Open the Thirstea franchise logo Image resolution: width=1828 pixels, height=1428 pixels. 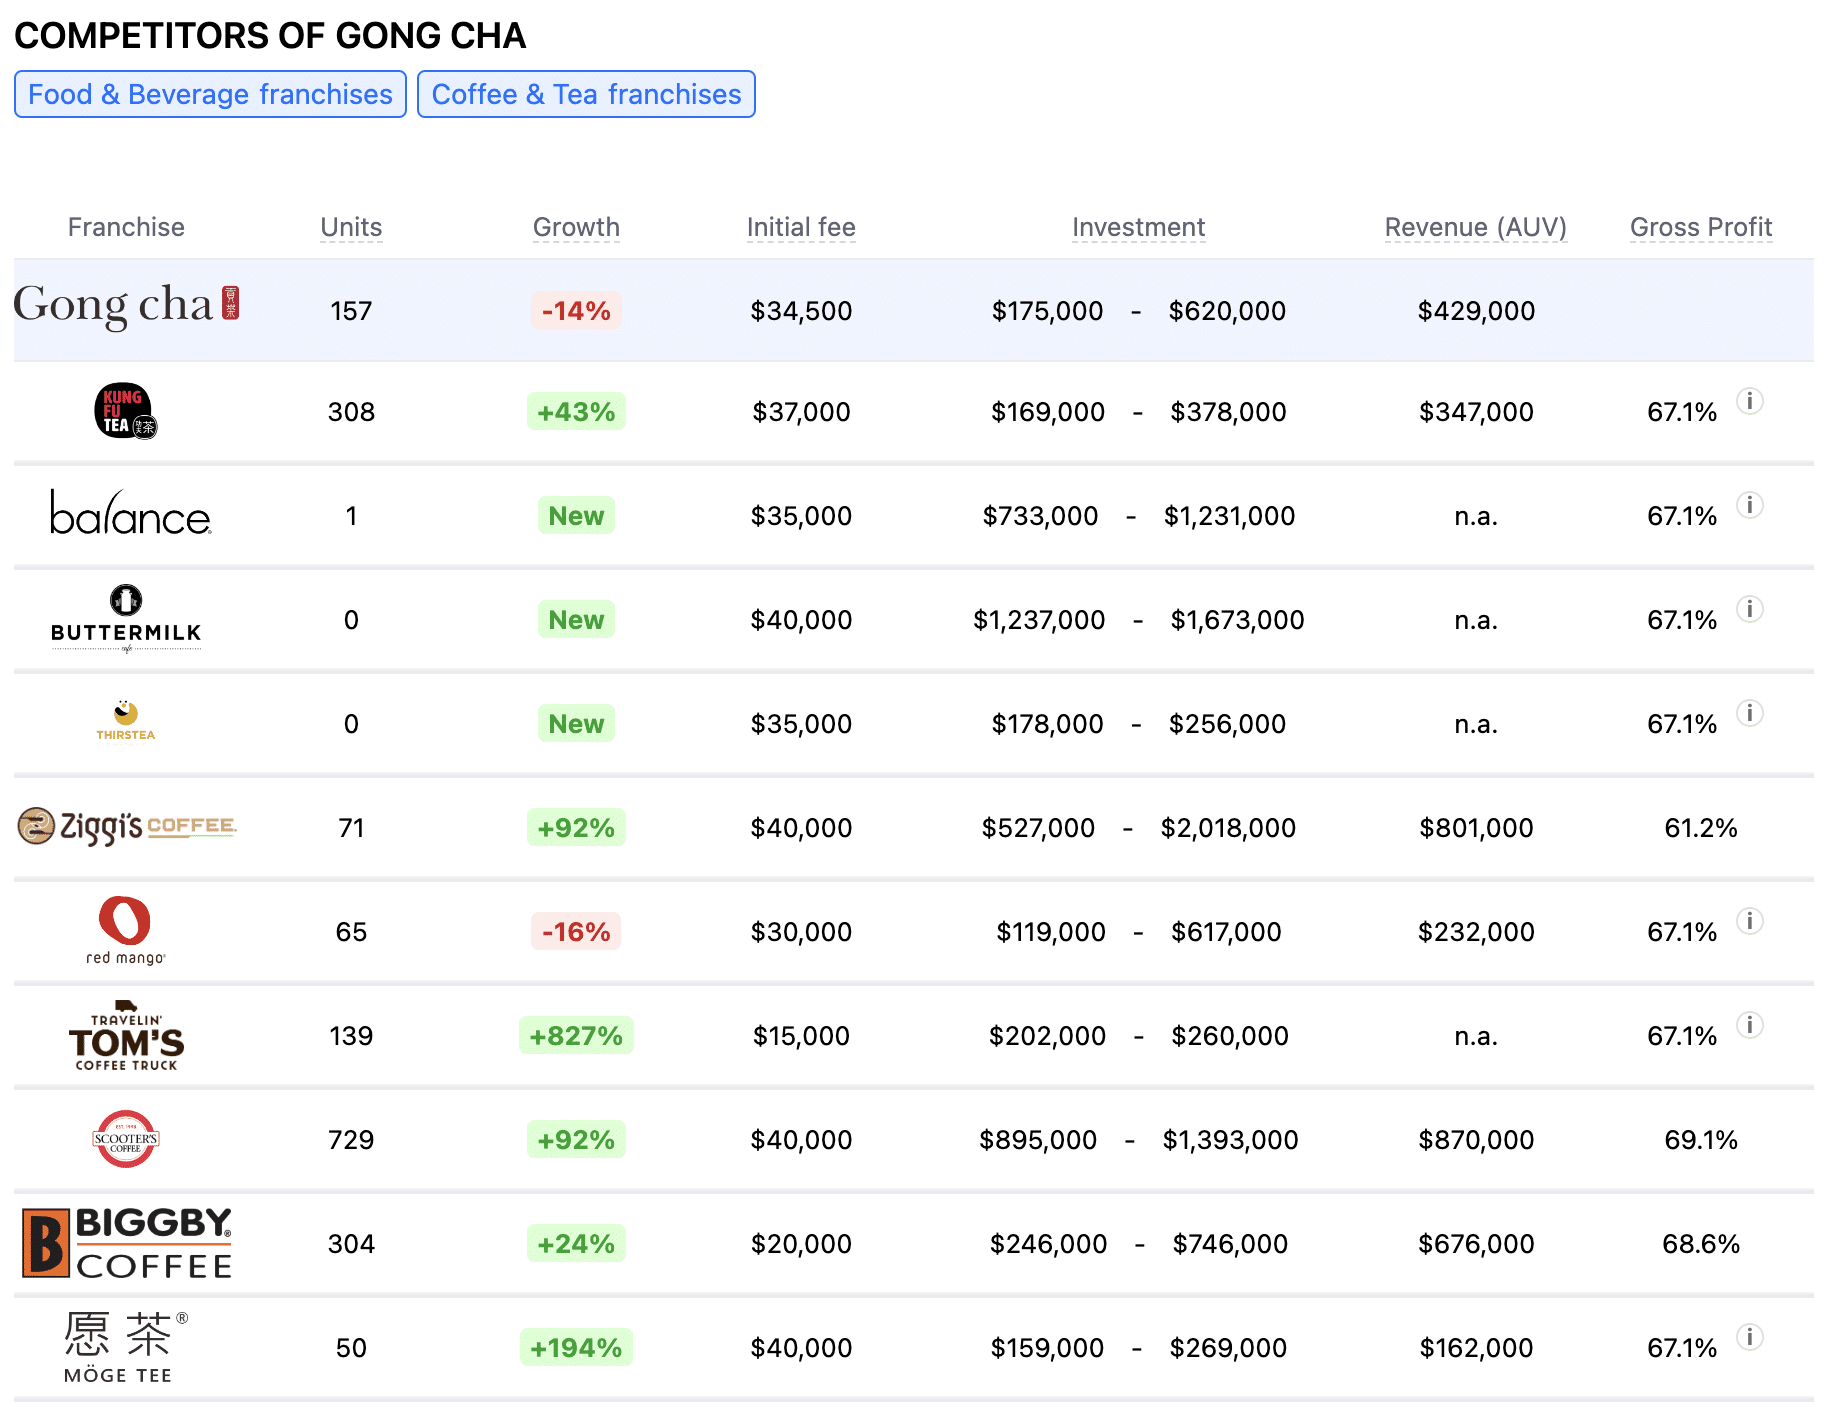[x=126, y=720]
